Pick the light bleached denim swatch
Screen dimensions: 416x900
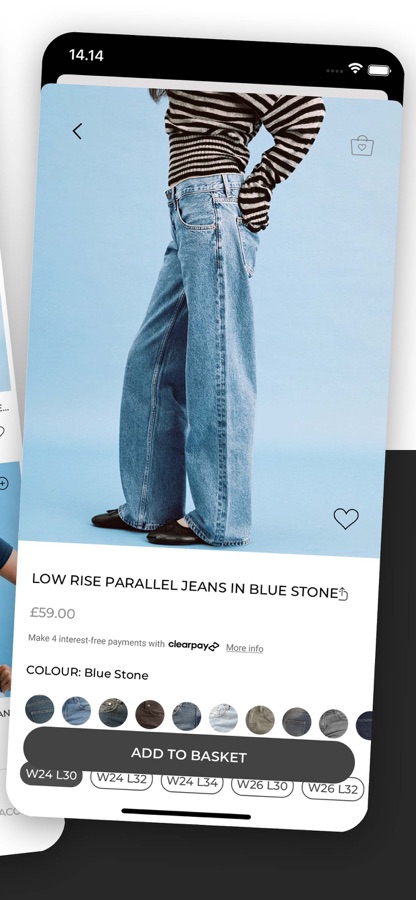[223, 718]
